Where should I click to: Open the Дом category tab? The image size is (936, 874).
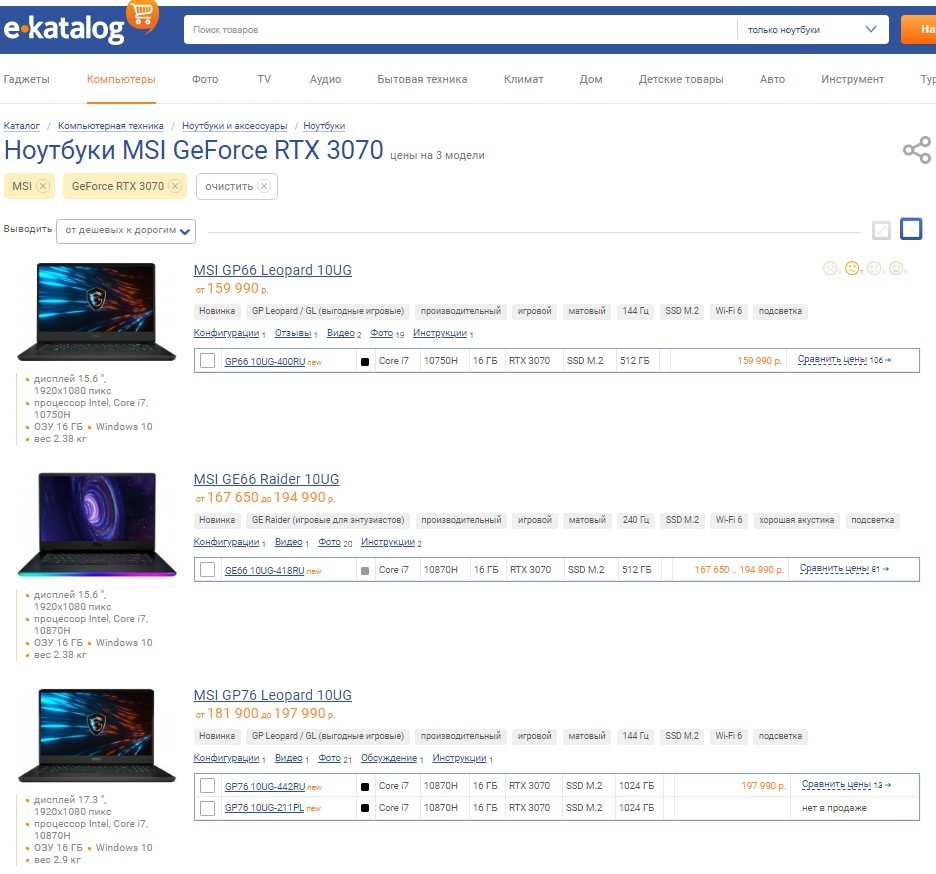point(591,79)
